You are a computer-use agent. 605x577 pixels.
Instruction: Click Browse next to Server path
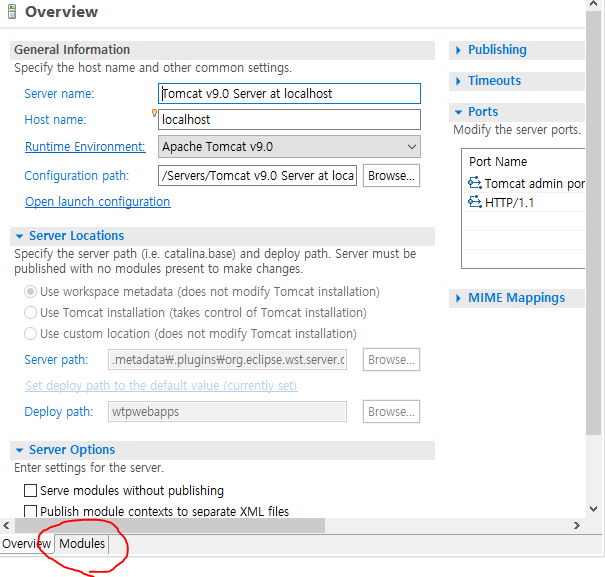(x=391, y=360)
